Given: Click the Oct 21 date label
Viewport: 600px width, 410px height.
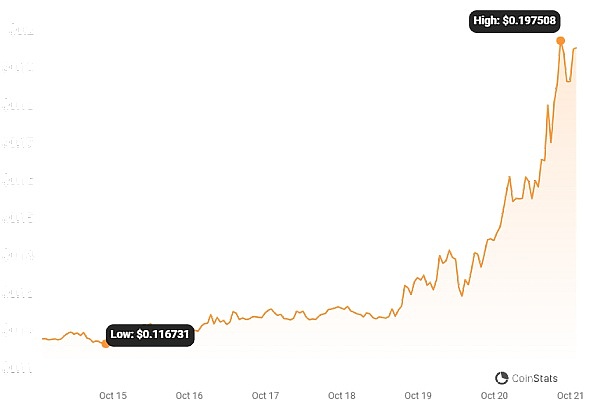Looking at the screenshot, I should [569, 396].
